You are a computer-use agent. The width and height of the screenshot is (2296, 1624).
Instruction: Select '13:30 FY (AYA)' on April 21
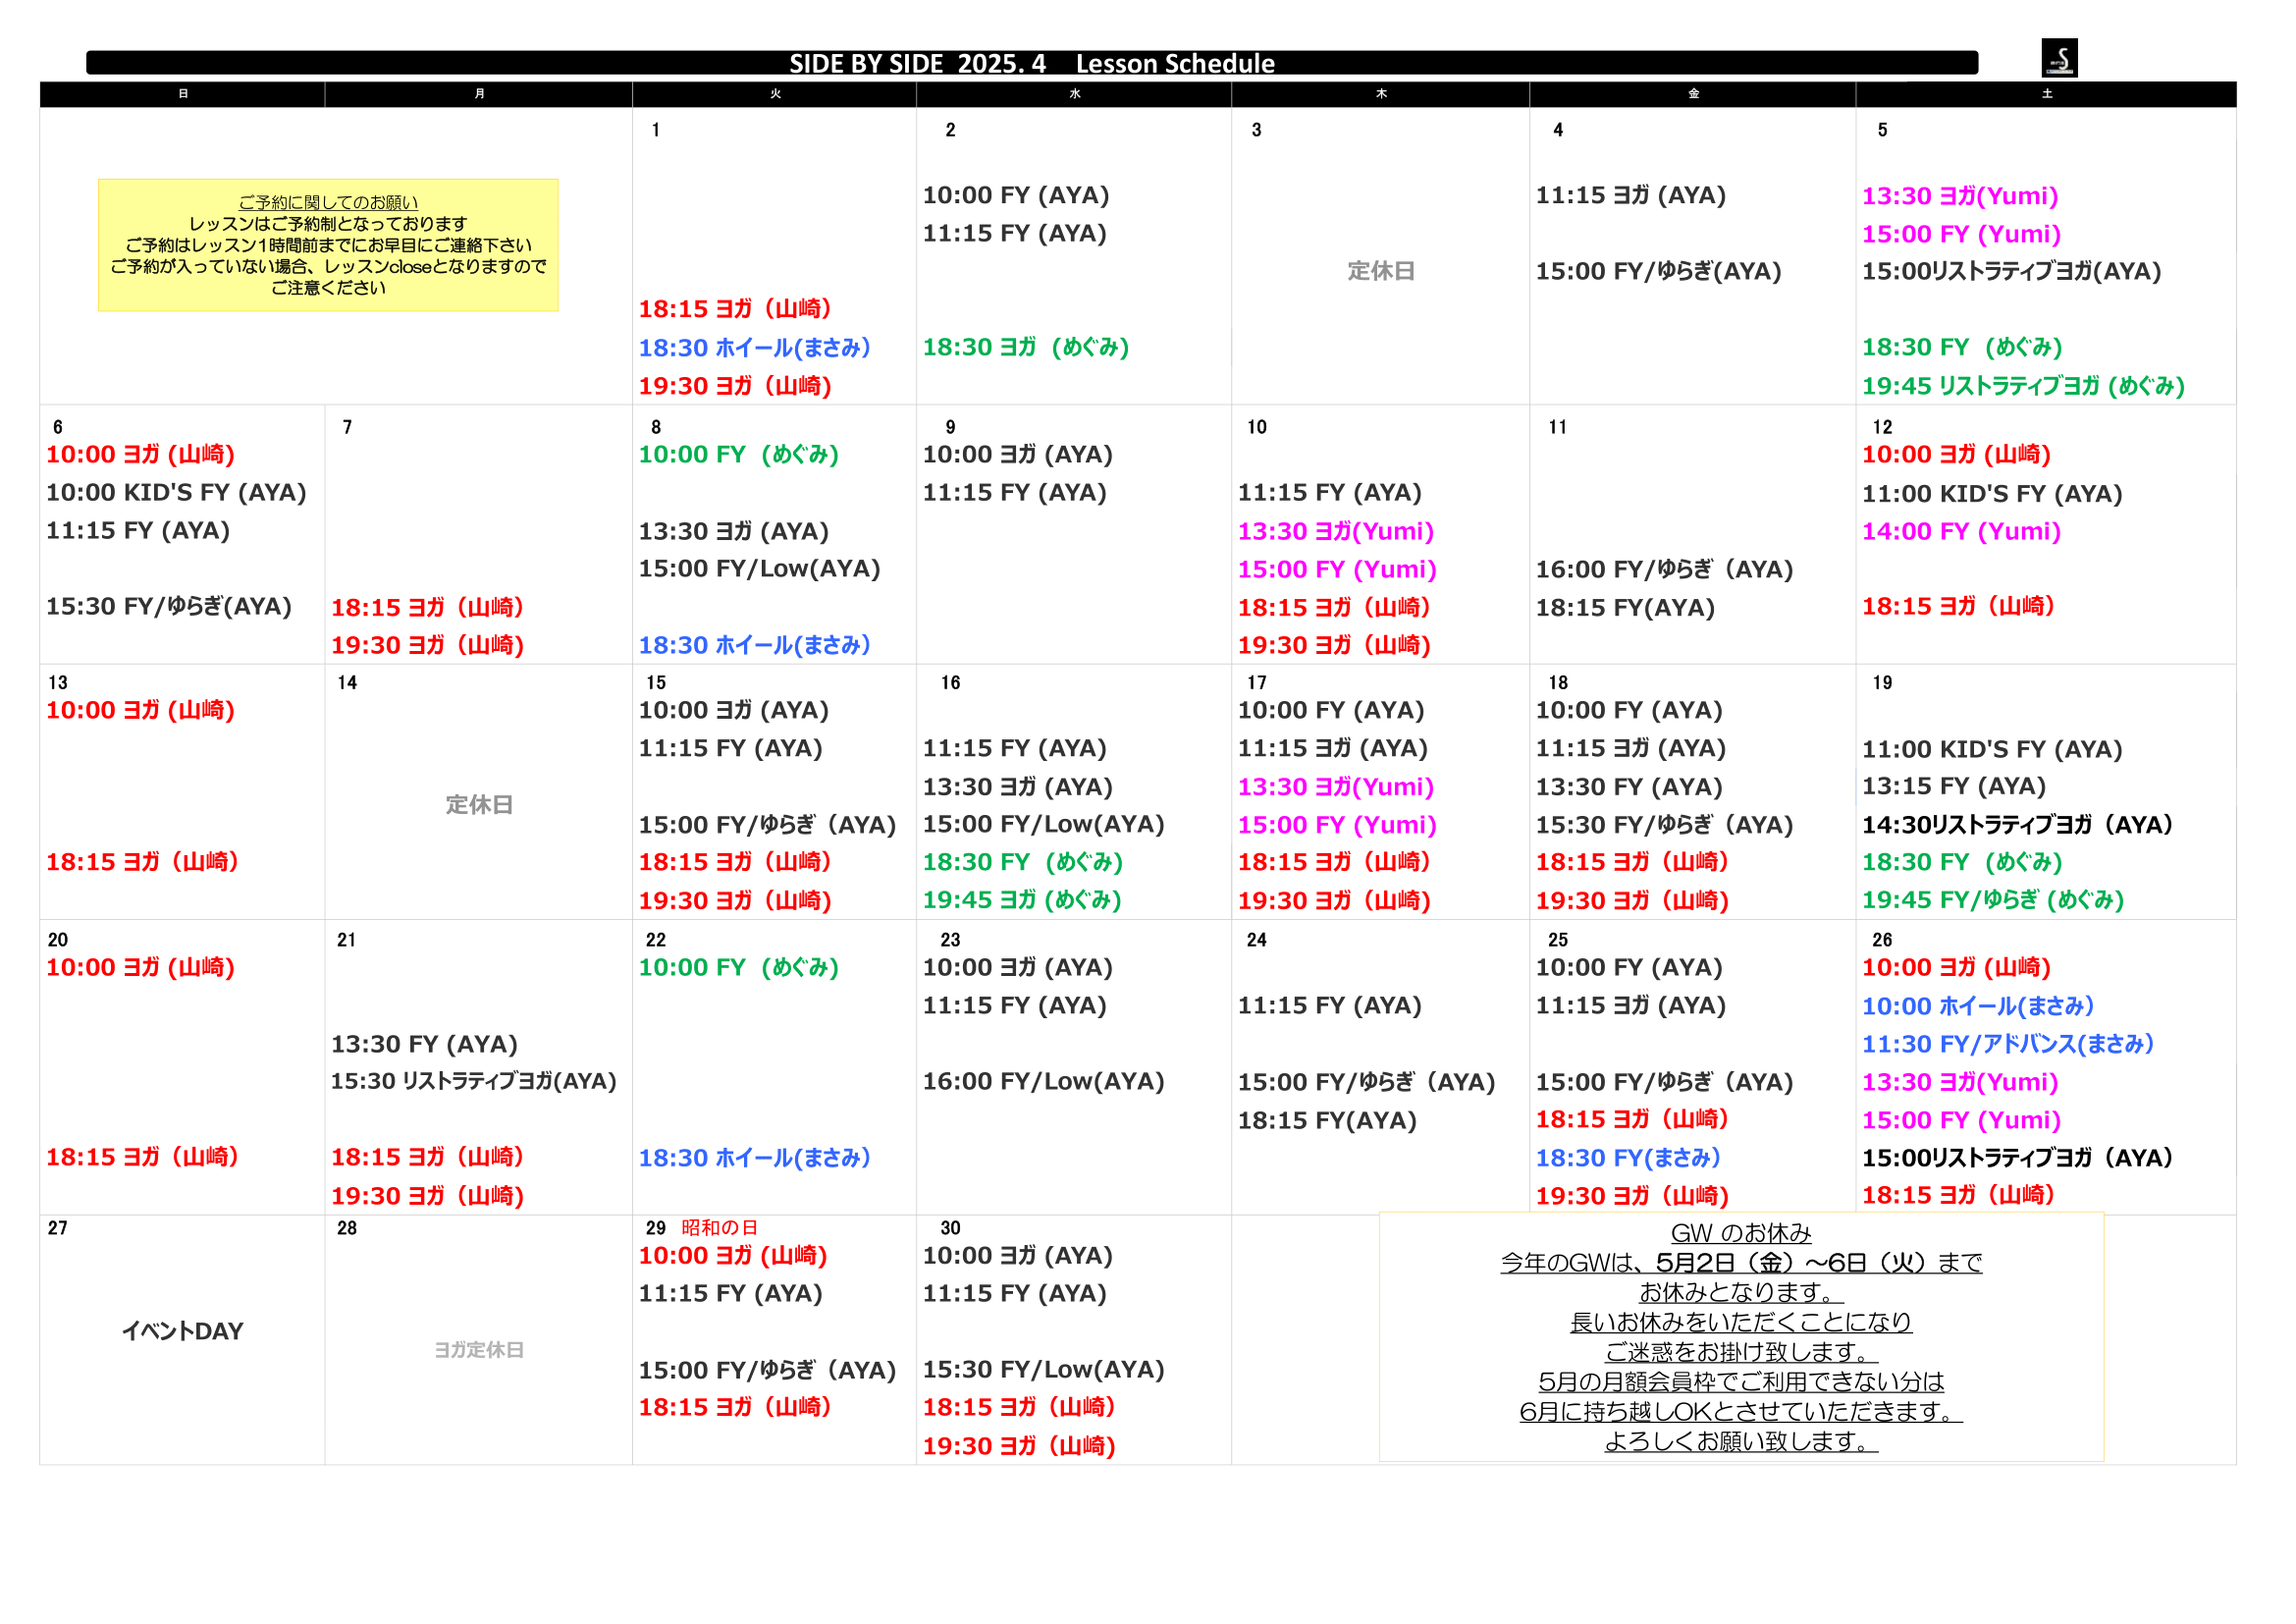[424, 1044]
